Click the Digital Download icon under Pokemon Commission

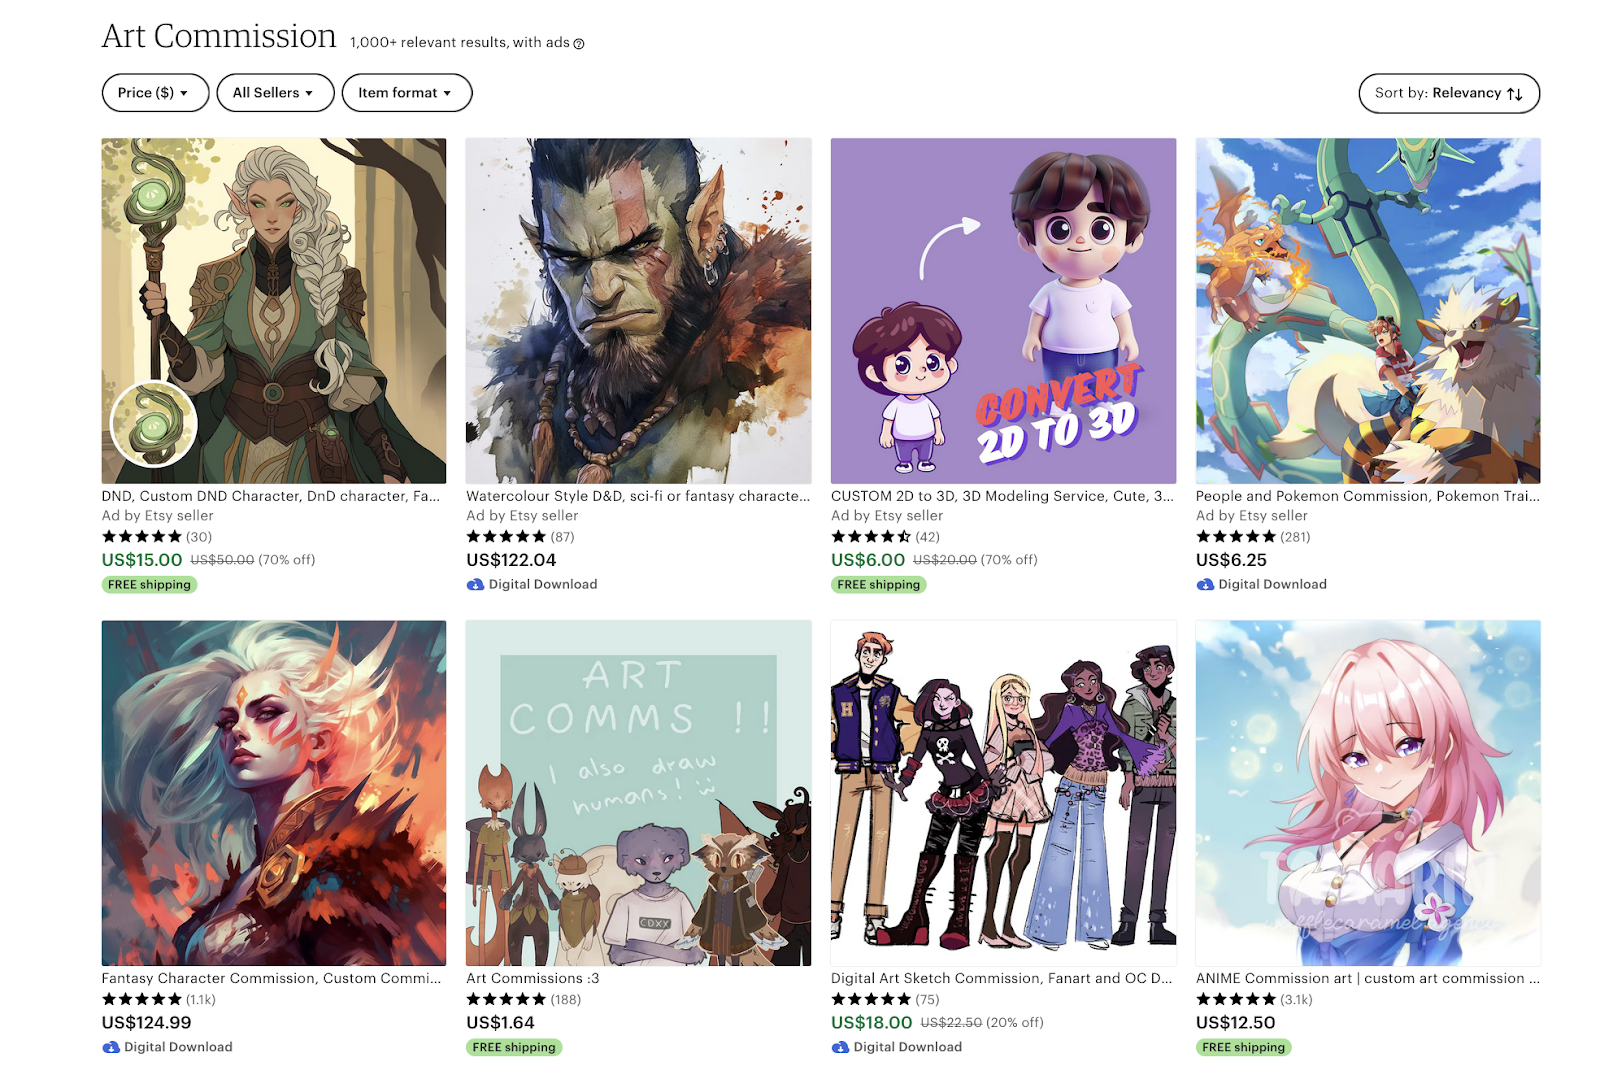(1205, 584)
